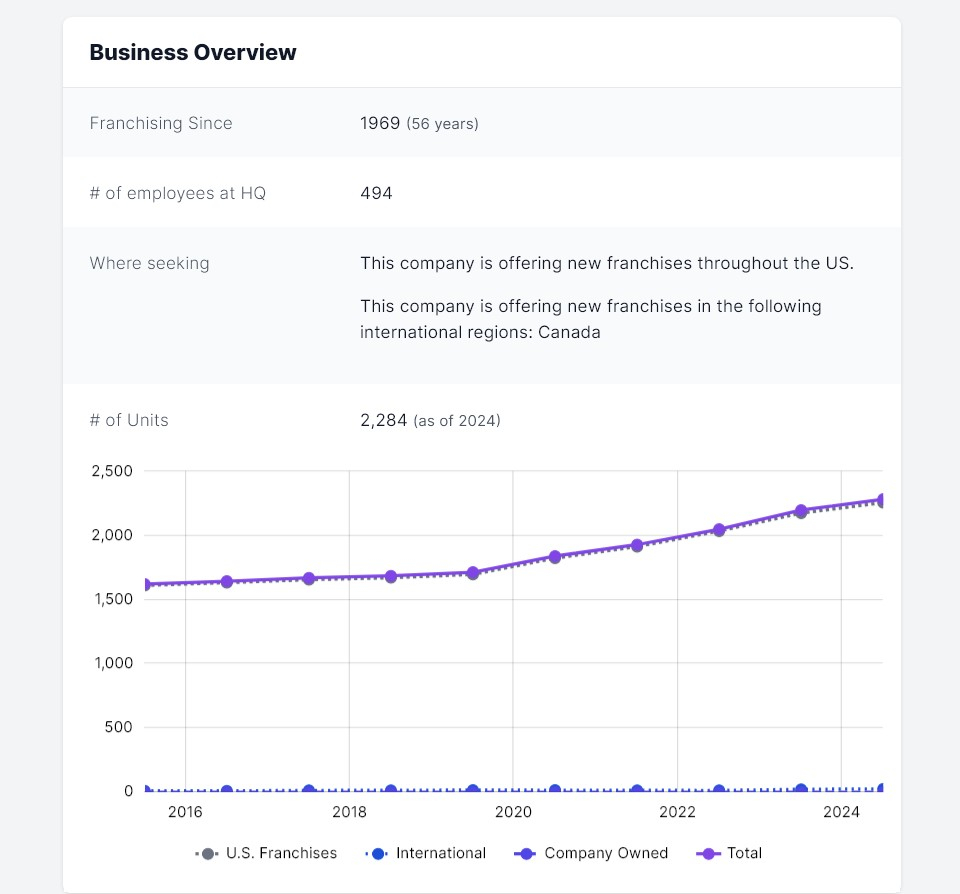This screenshot has height=894, width=960.
Task: Click the 'Where seeking' row label
Action: pos(150,263)
